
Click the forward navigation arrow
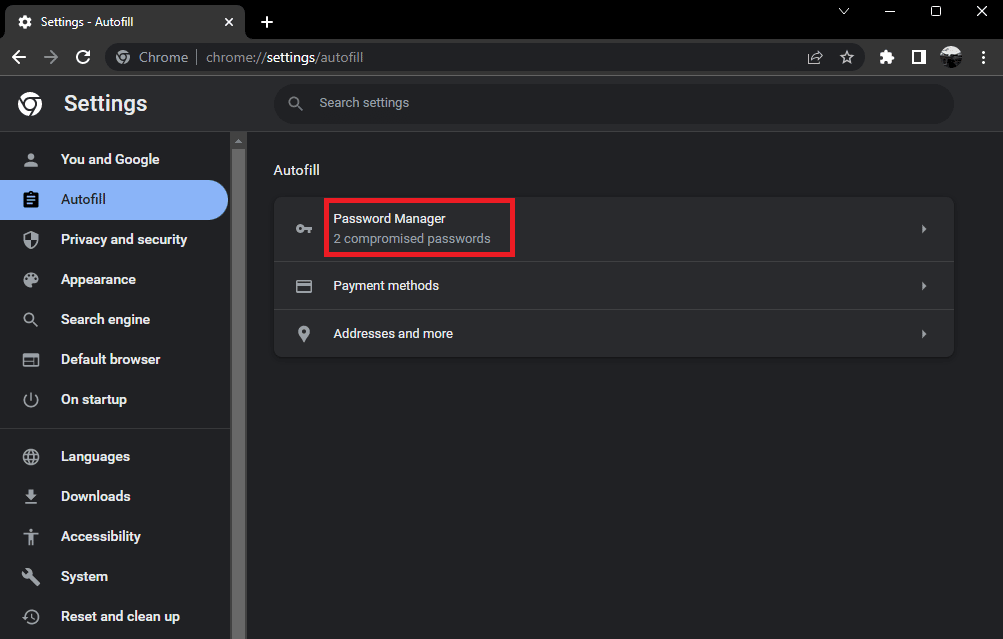(x=51, y=58)
